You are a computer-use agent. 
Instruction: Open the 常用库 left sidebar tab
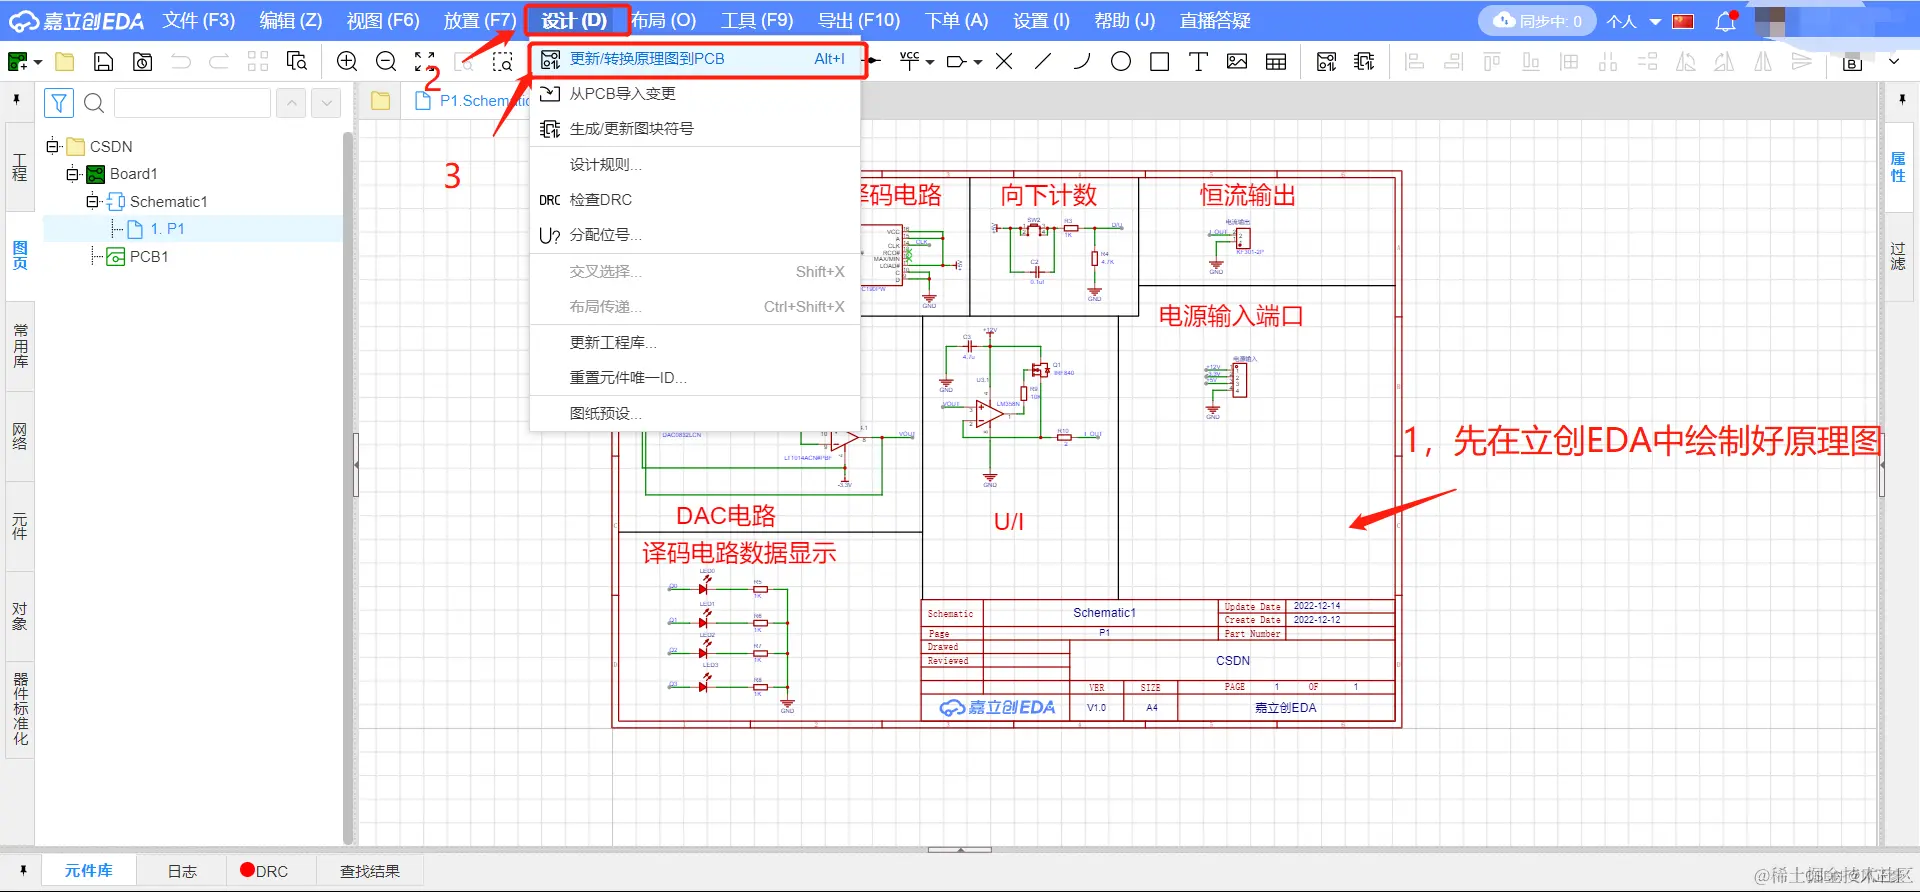pos(20,346)
